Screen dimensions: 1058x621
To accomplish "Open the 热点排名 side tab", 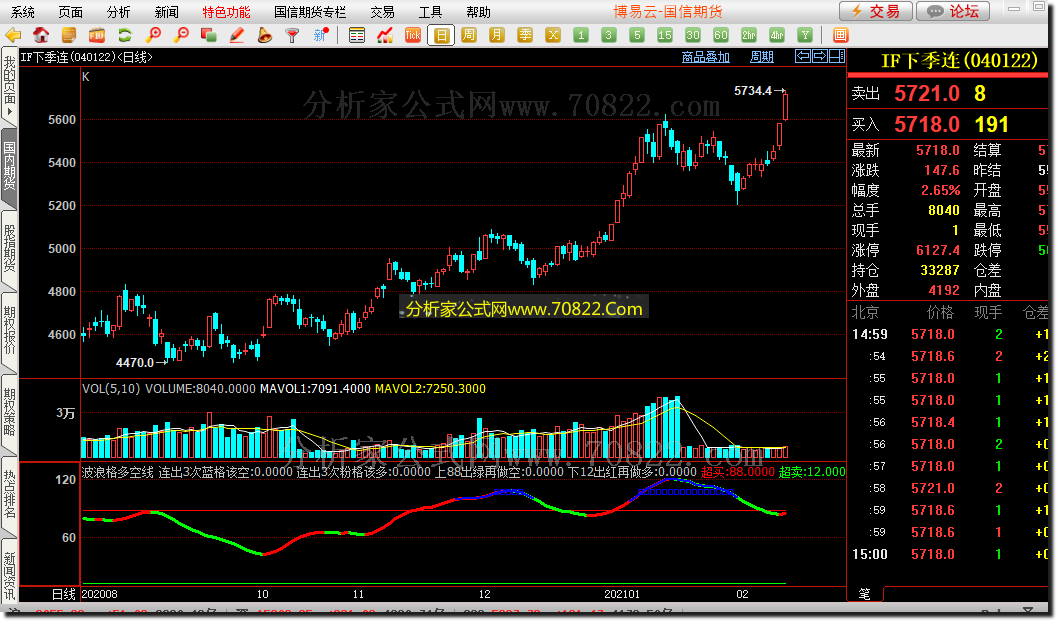I will pyautogui.click(x=9, y=494).
